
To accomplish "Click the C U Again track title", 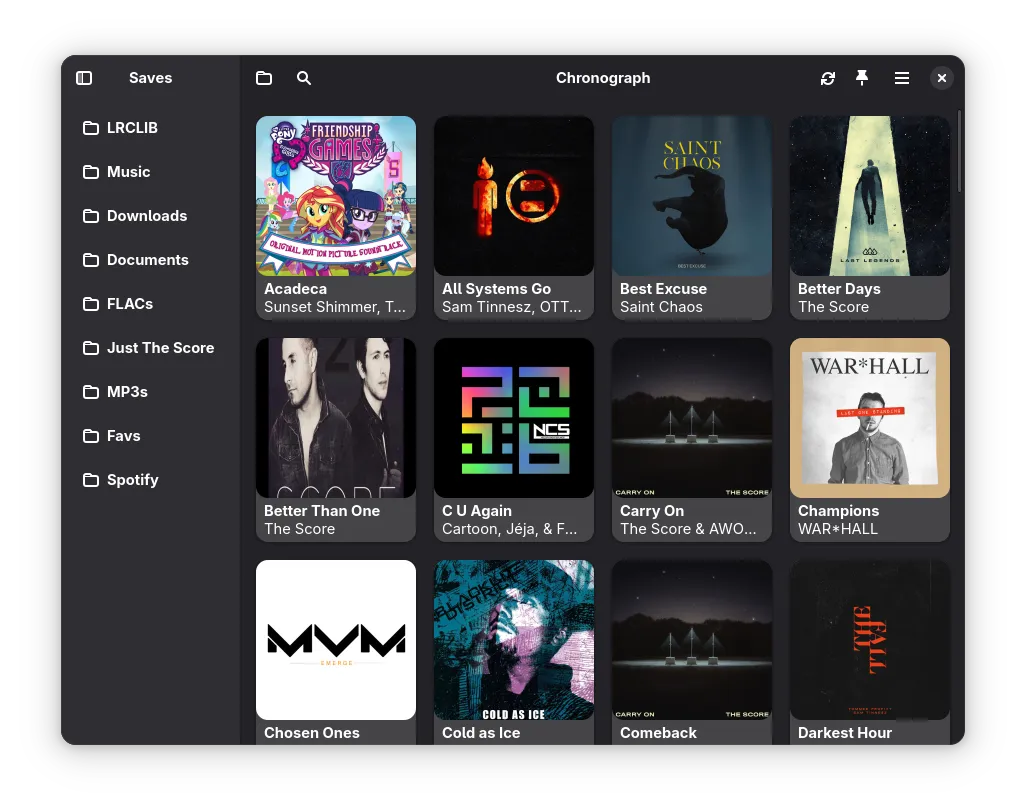I will click(477, 511).
